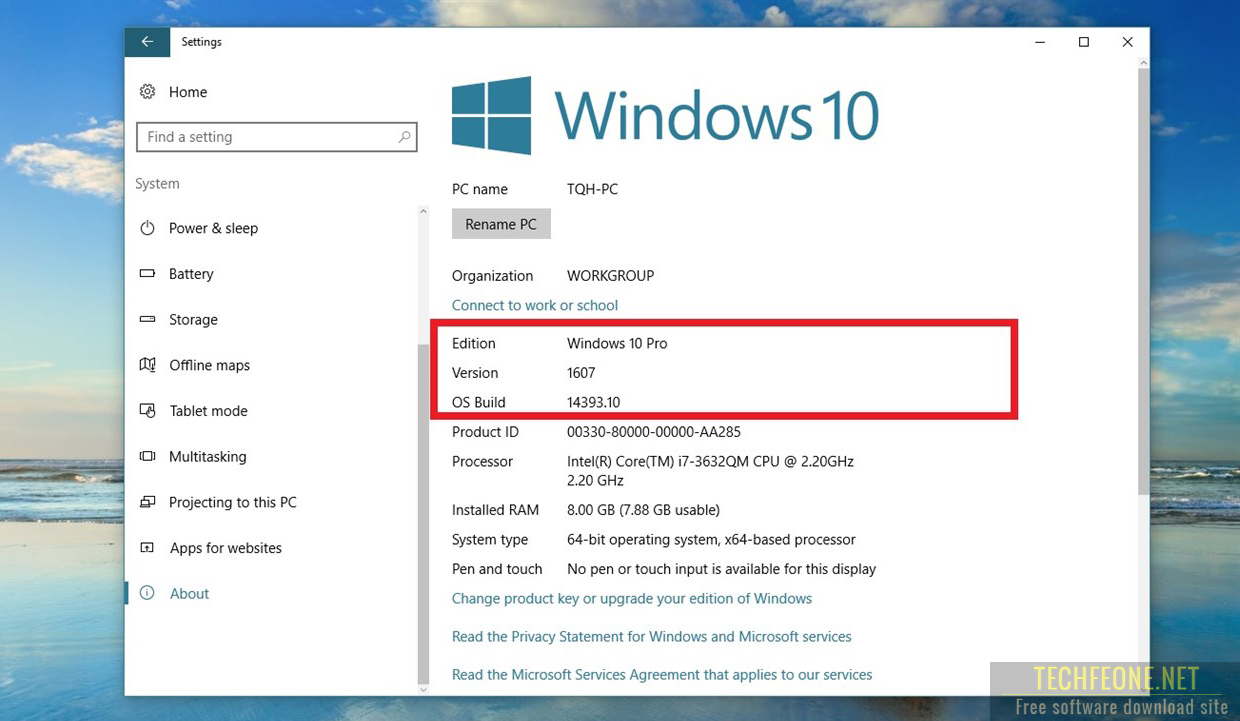Select About in the sidebar menu
The width and height of the screenshot is (1240, 721).
(190, 593)
